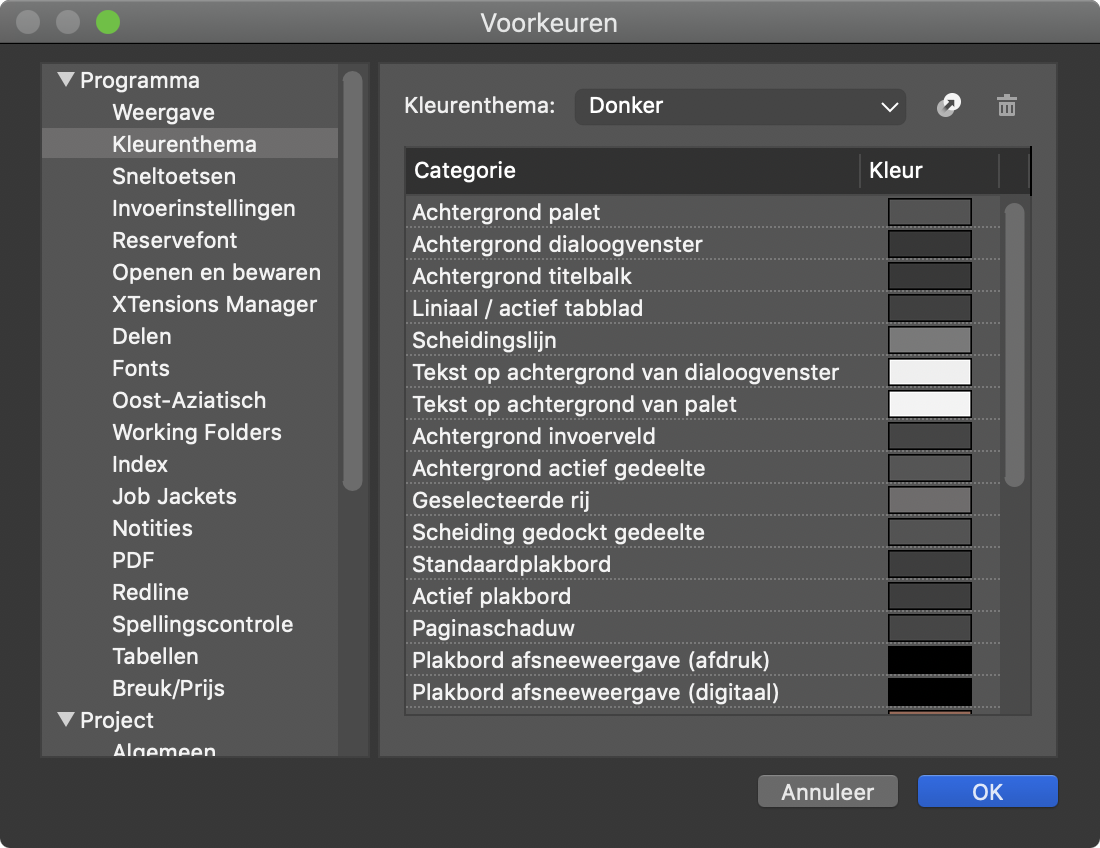Select the Spellingscontrole preferences item
Screen dimensions: 1100x848
click(x=202, y=624)
